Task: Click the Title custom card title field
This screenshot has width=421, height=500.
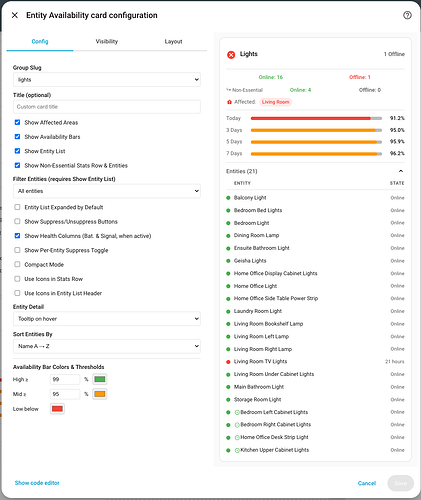Action: pyautogui.click(x=107, y=107)
